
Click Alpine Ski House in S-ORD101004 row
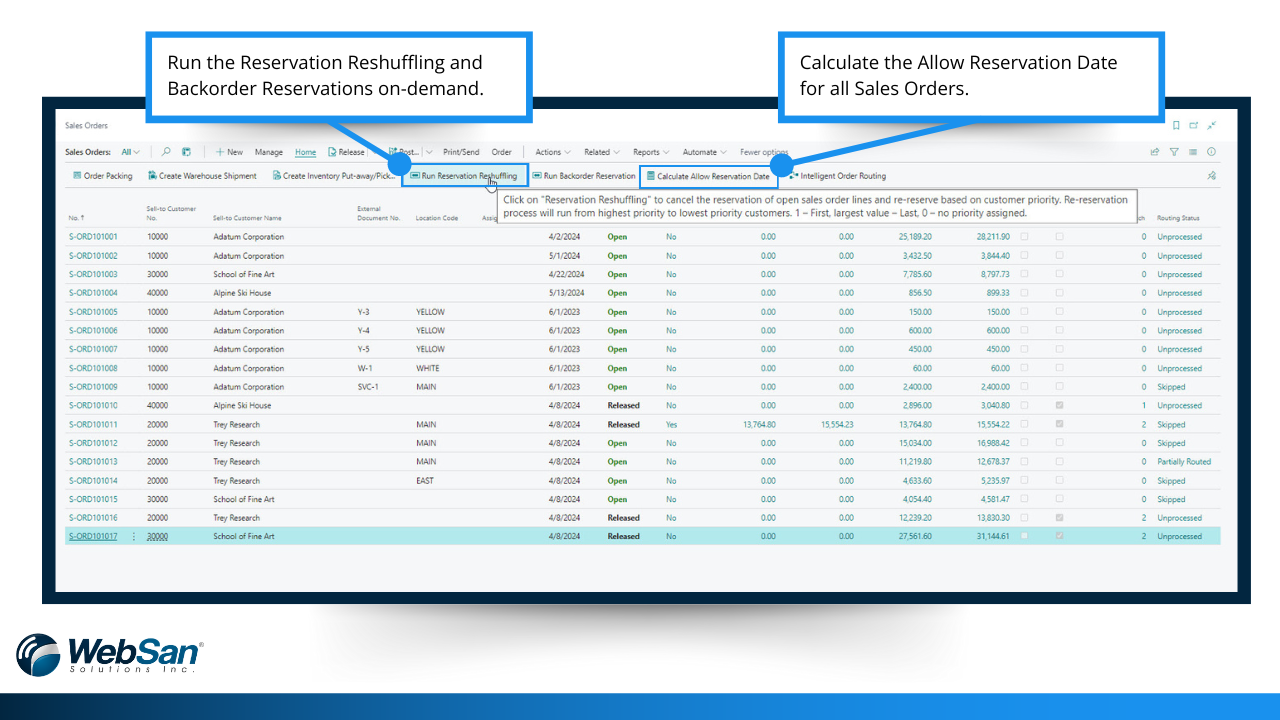[242, 293]
